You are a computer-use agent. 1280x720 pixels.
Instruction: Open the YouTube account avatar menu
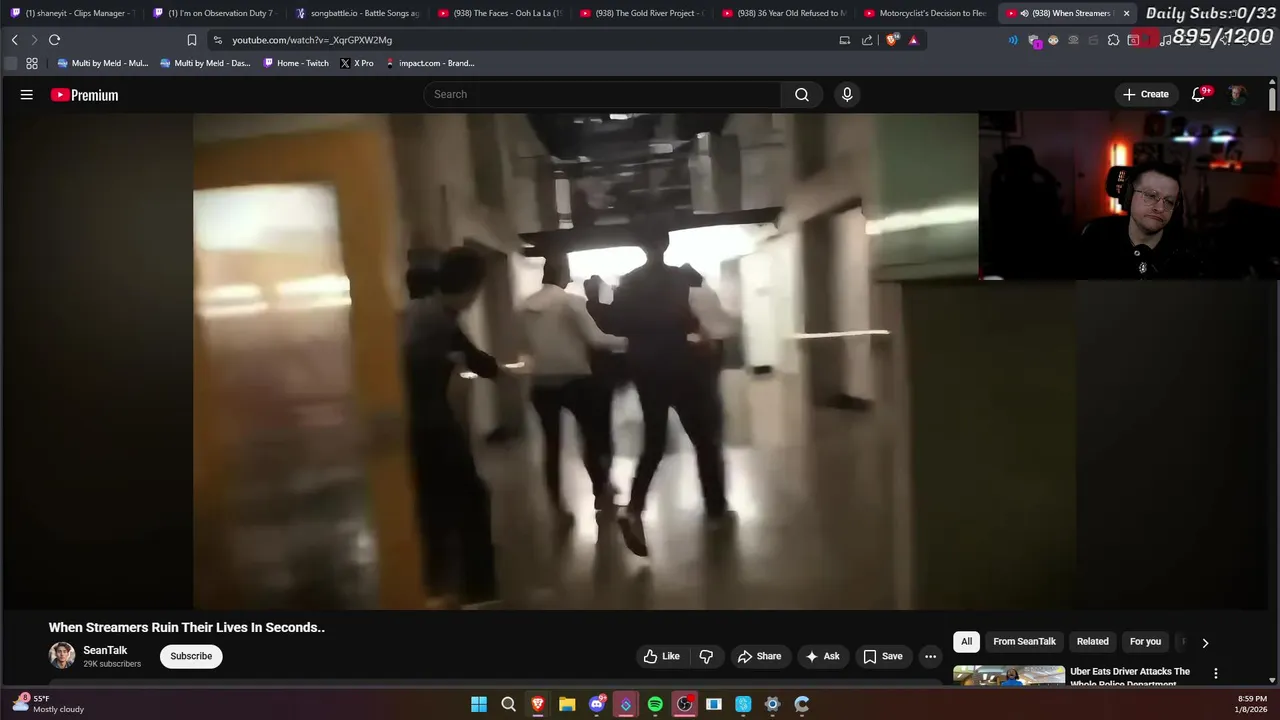coord(1237,94)
